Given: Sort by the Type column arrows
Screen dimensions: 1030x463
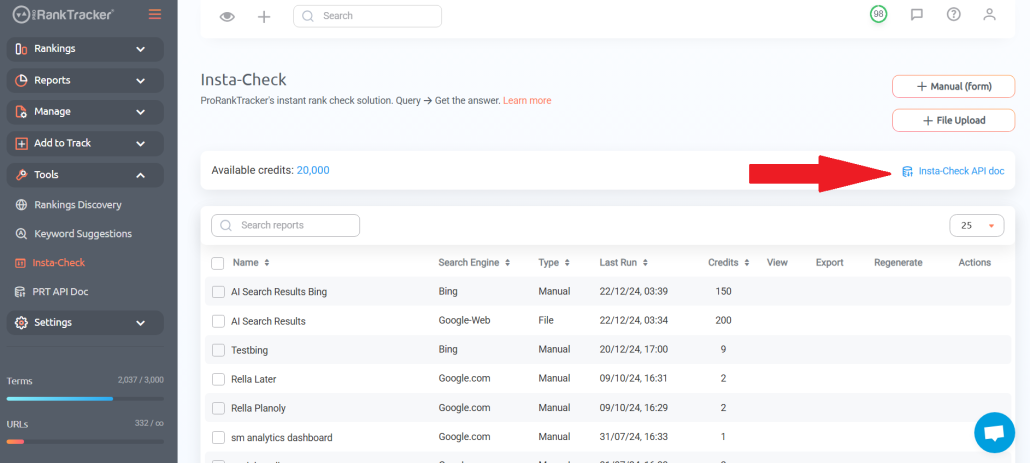Looking at the screenshot, I should 566,263.
